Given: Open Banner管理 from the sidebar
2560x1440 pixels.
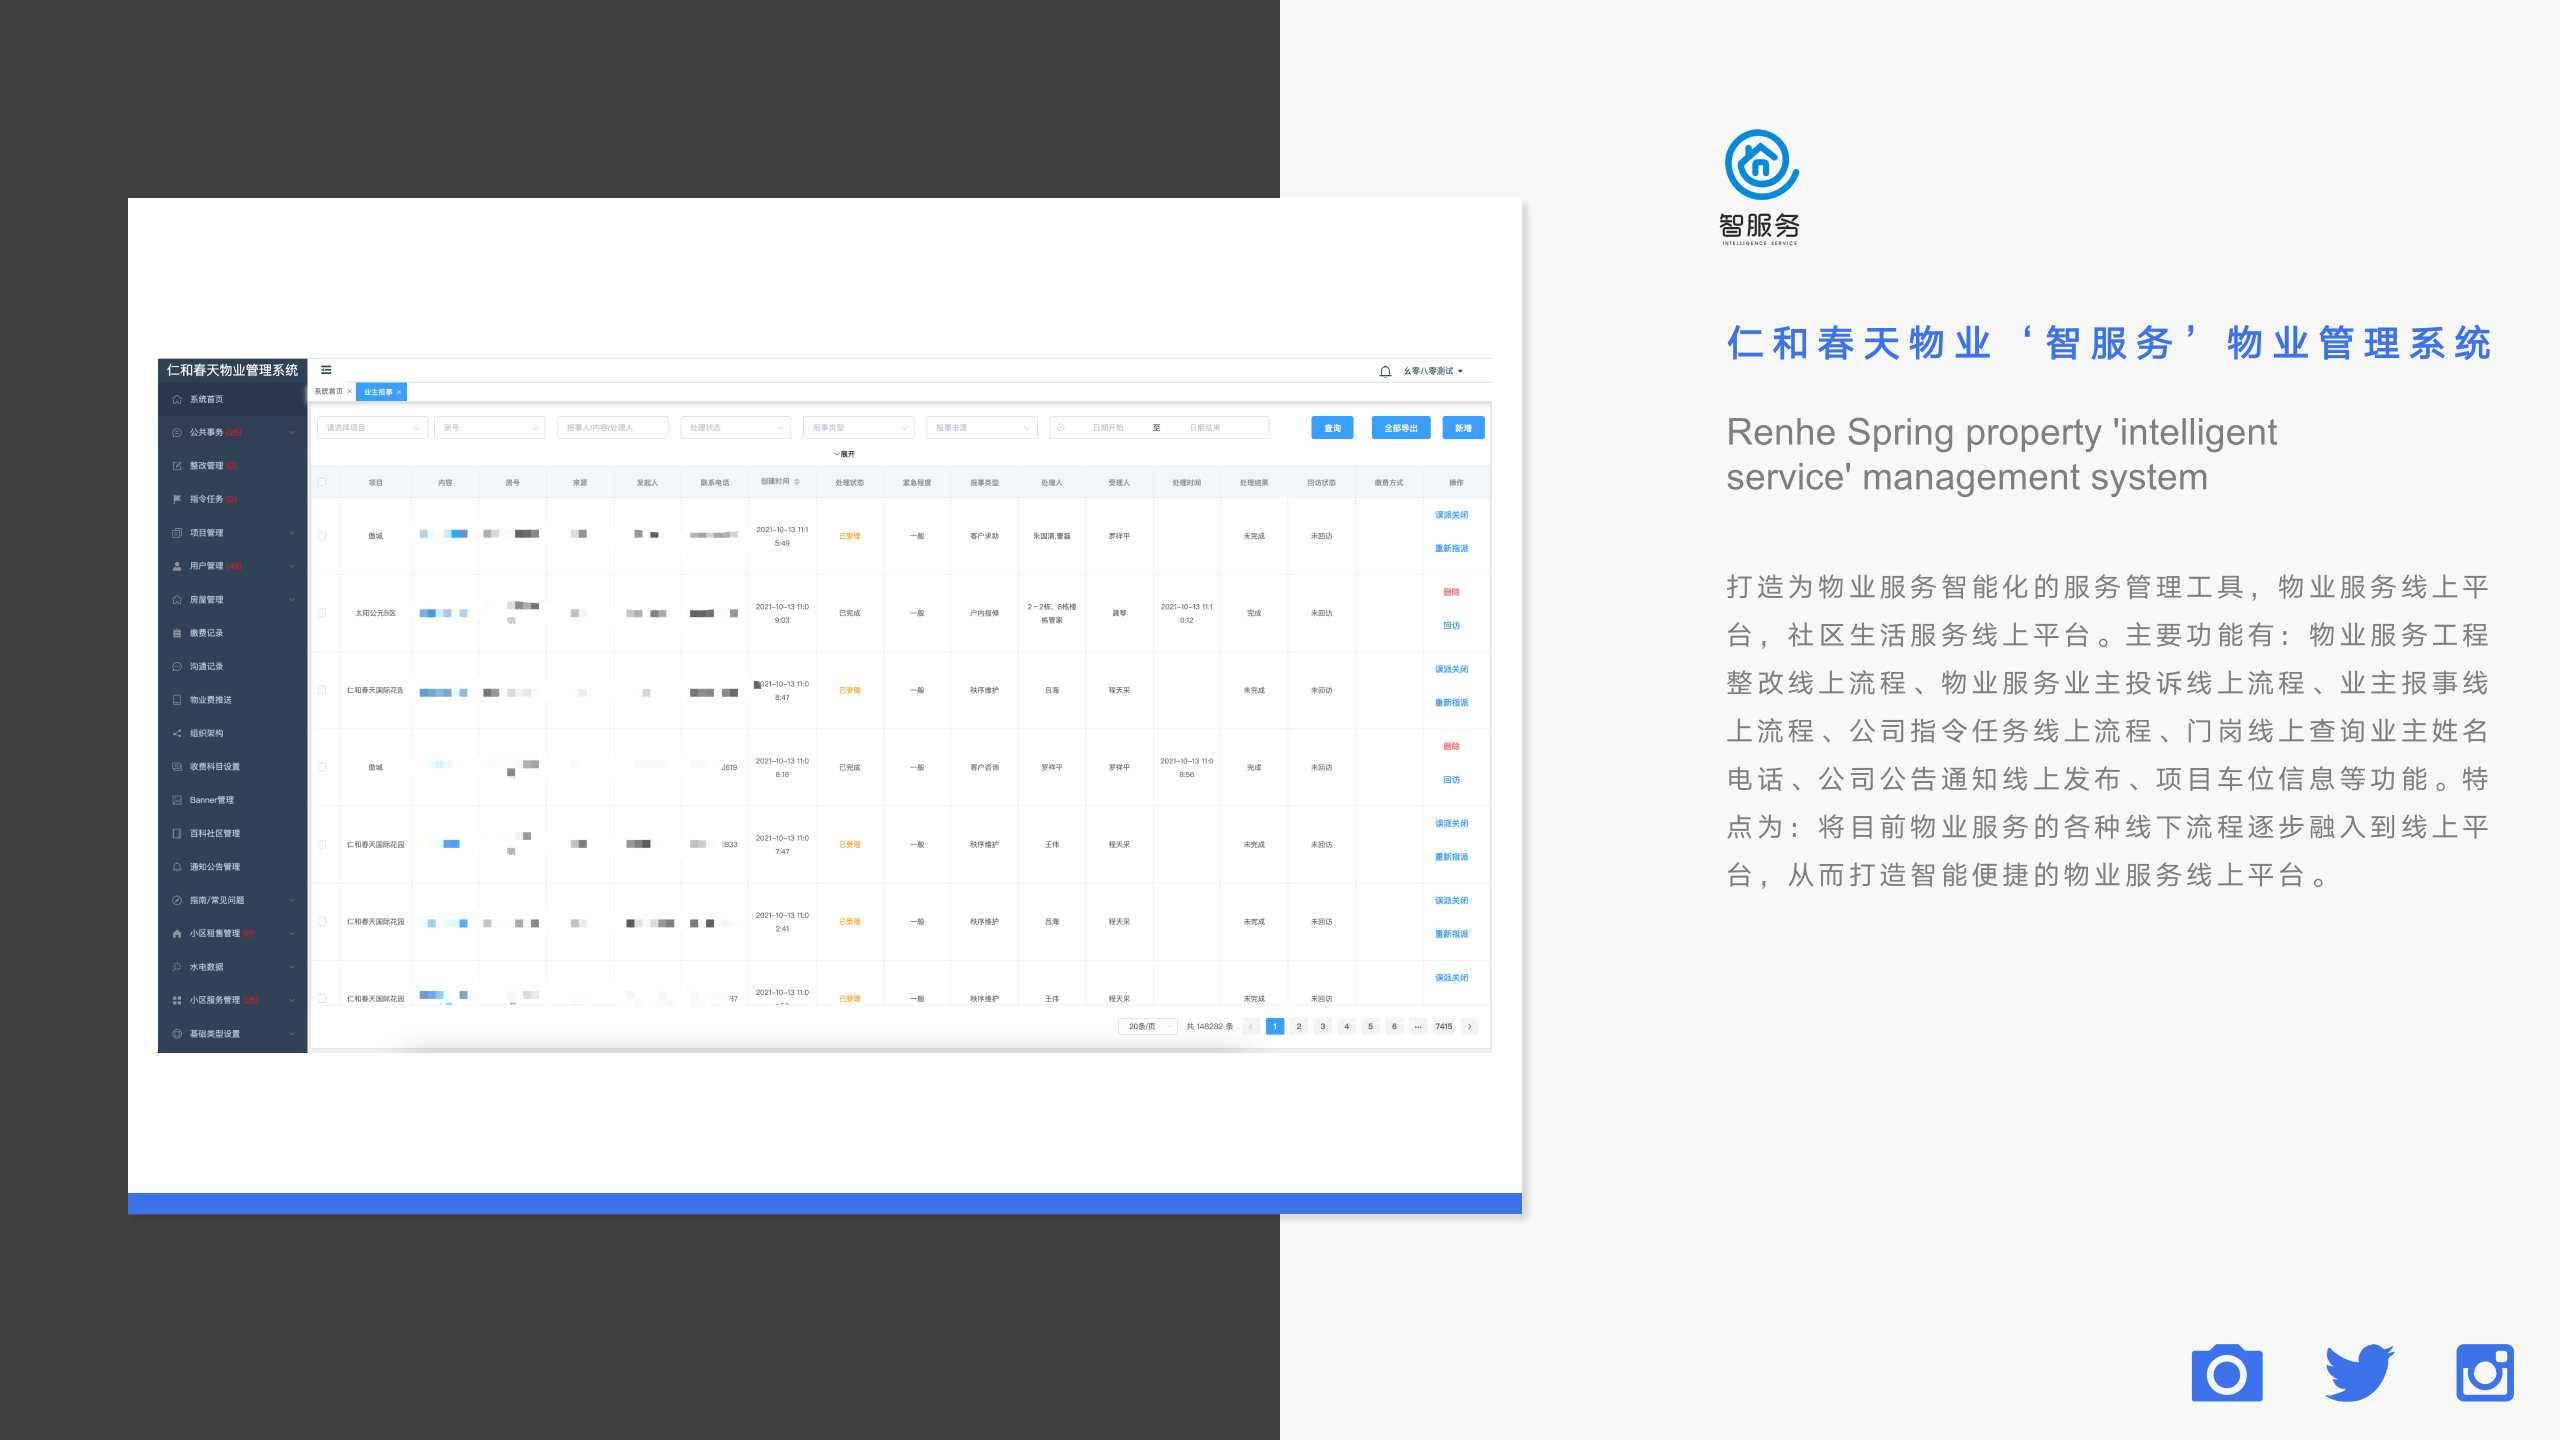Looking at the screenshot, I should pos(212,799).
